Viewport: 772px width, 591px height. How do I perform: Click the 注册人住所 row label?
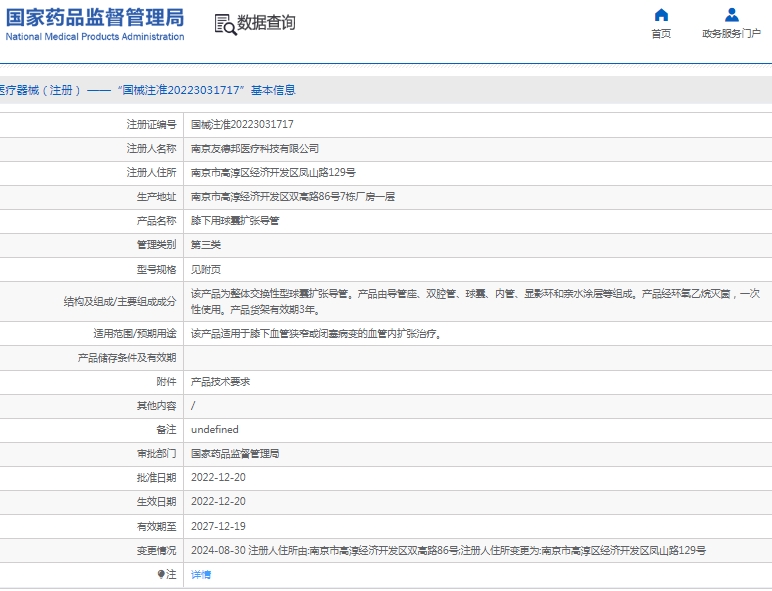tap(151, 173)
